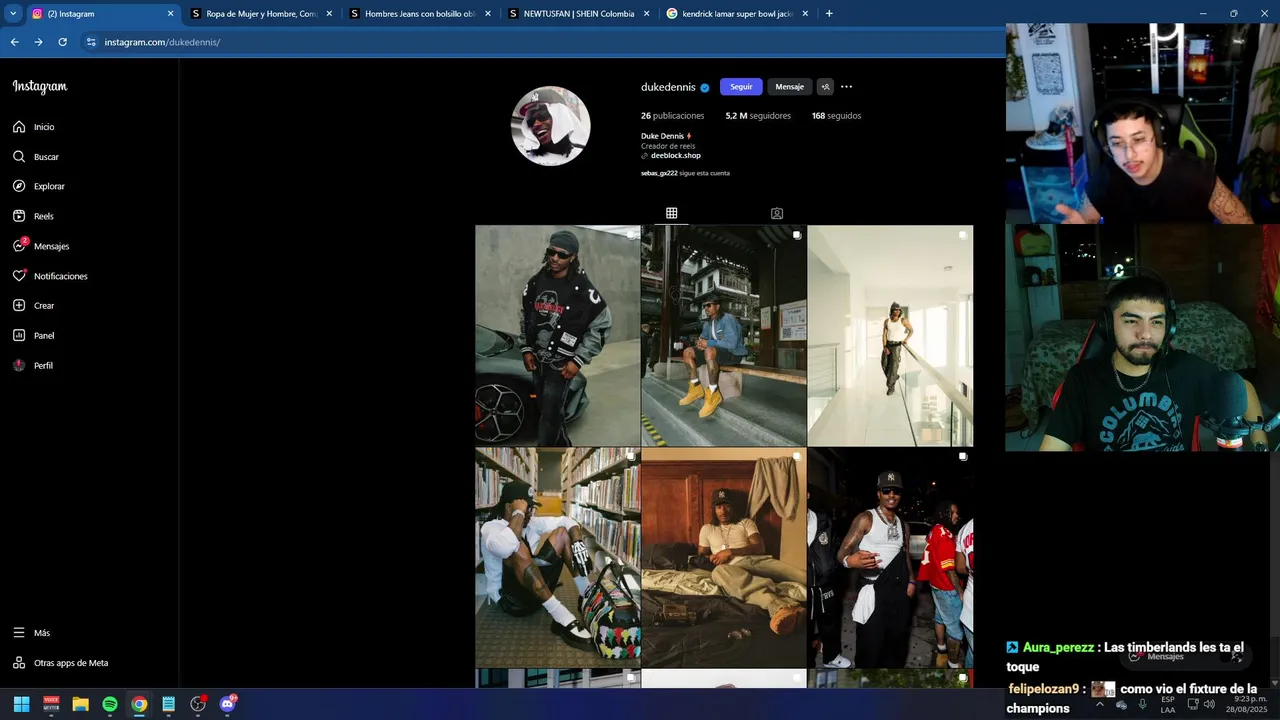The width and height of the screenshot is (1280, 720).
Task: Switch to the posts grid tab
Action: point(671,213)
